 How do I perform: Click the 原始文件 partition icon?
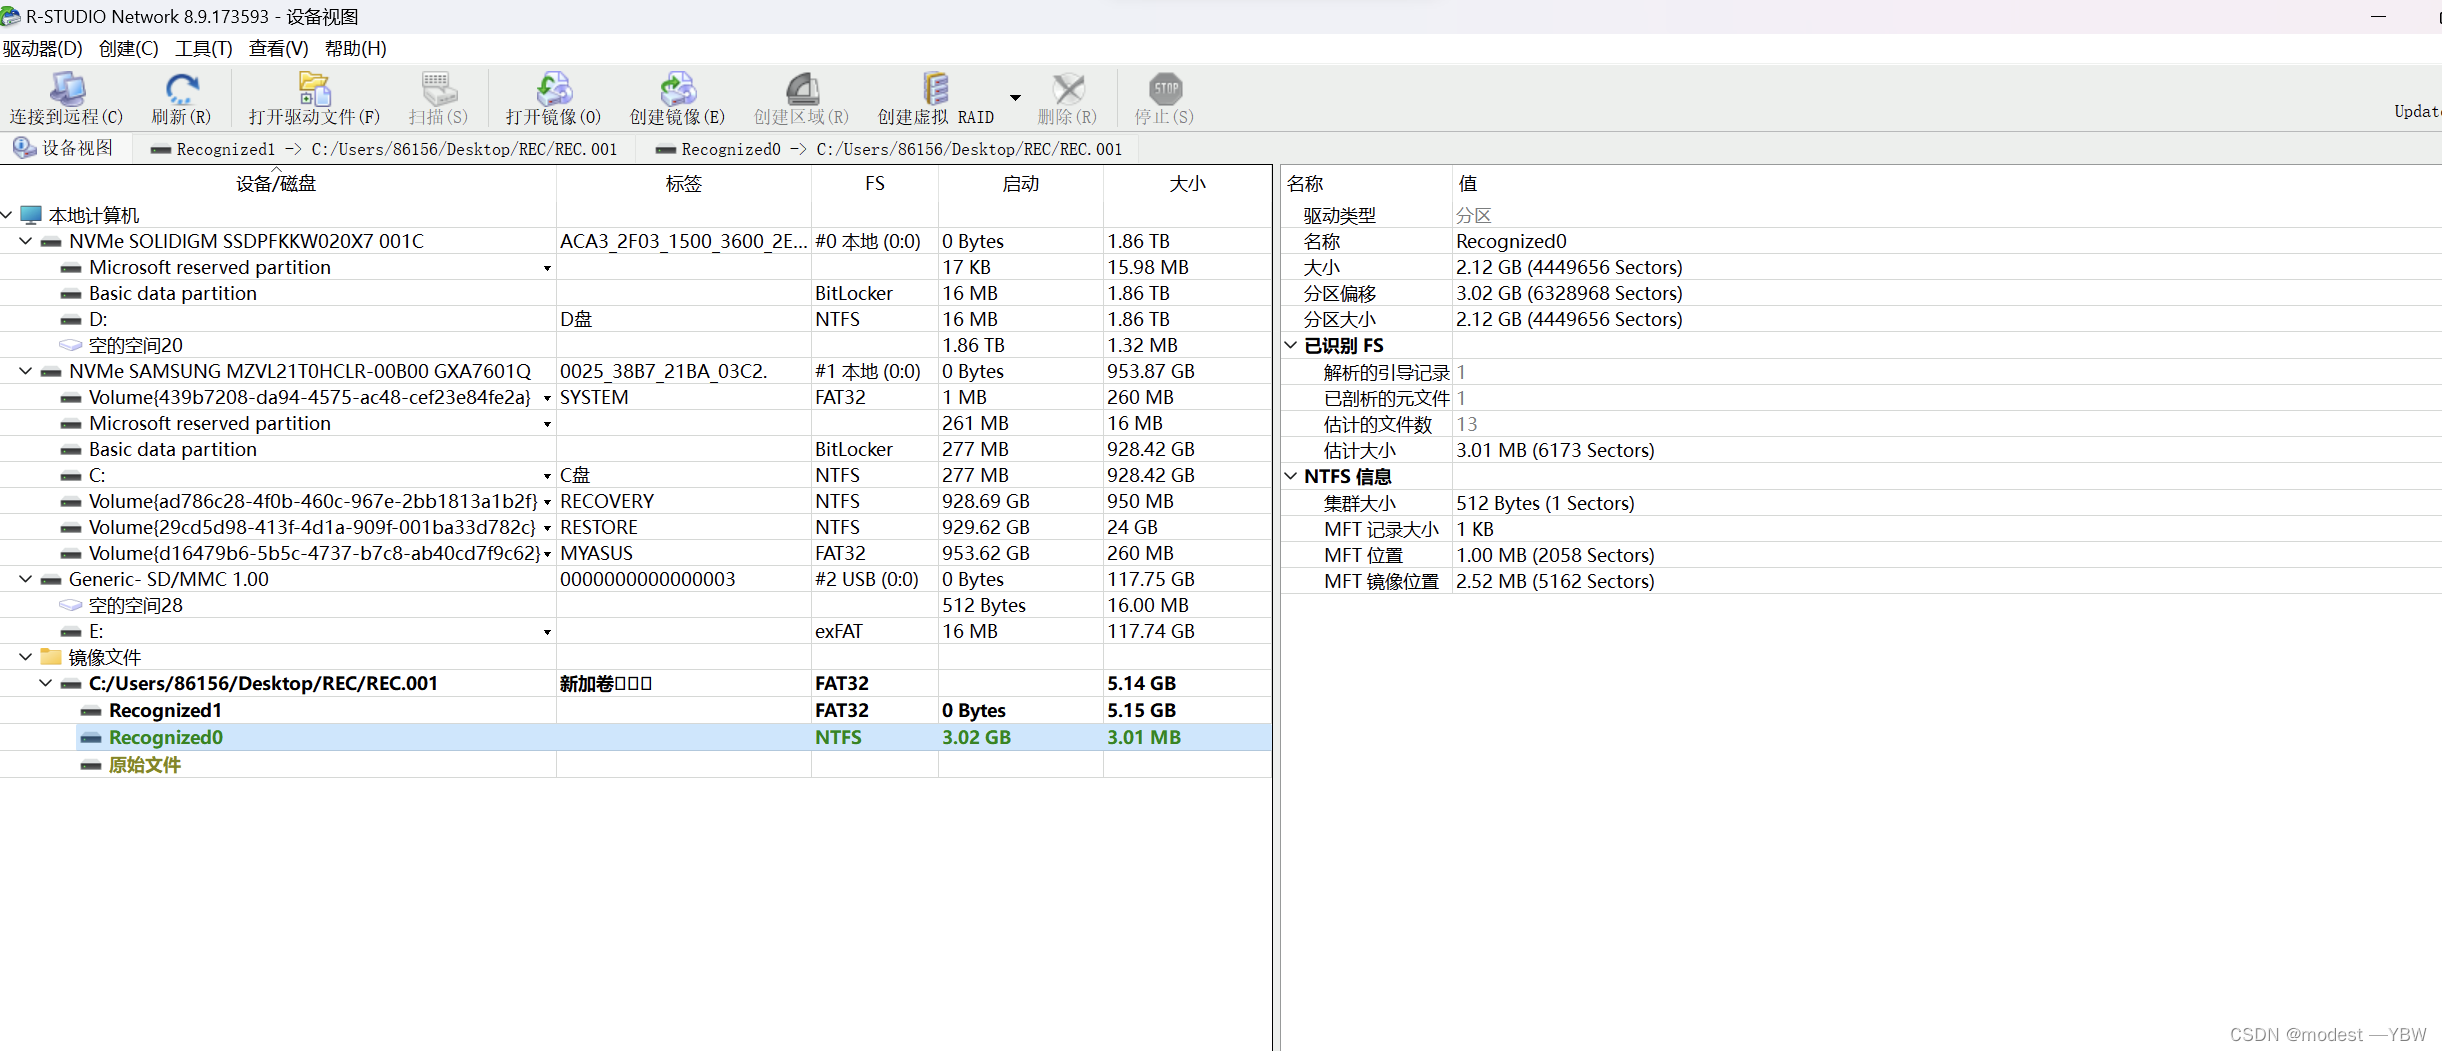pyautogui.click(x=91, y=765)
